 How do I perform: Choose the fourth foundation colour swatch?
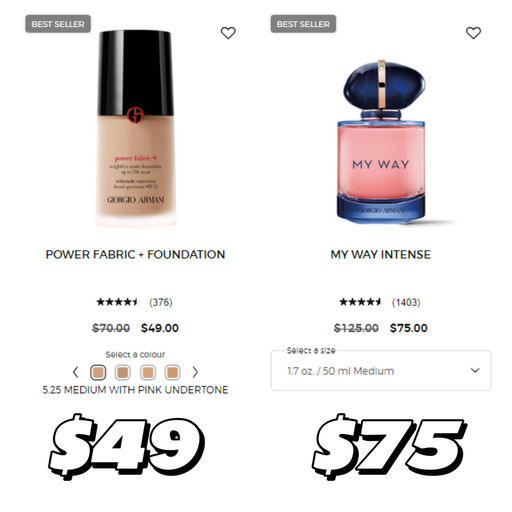pyautogui.click(x=173, y=372)
